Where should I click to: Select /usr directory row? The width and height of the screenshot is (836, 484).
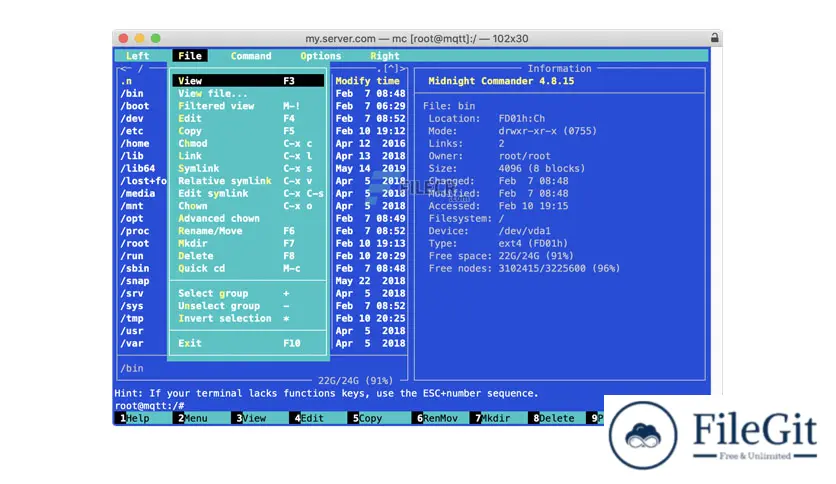pyautogui.click(x=132, y=331)
